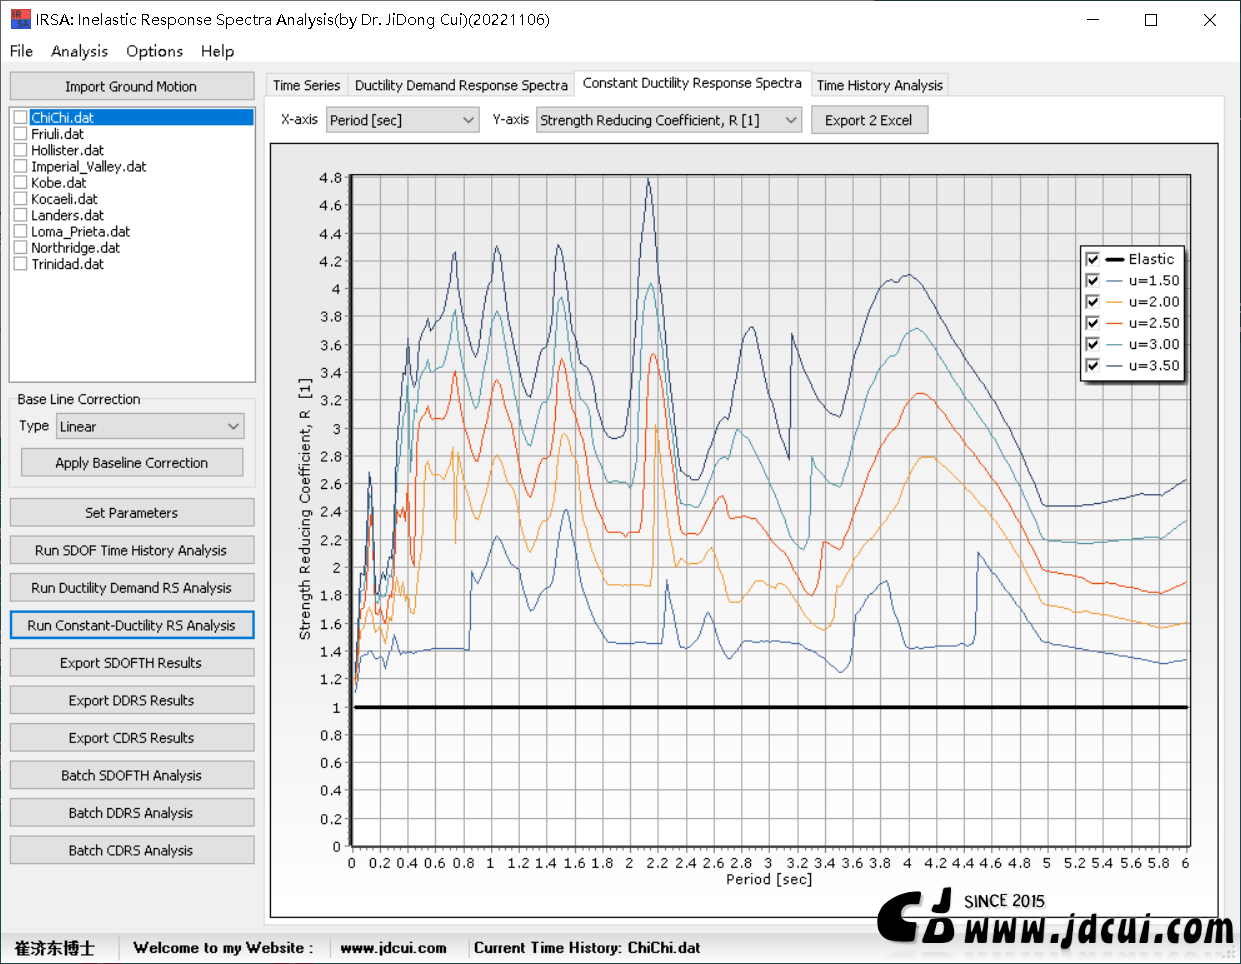
Task: Run SDOF Time History Analysis
Action: click(132, 550)
